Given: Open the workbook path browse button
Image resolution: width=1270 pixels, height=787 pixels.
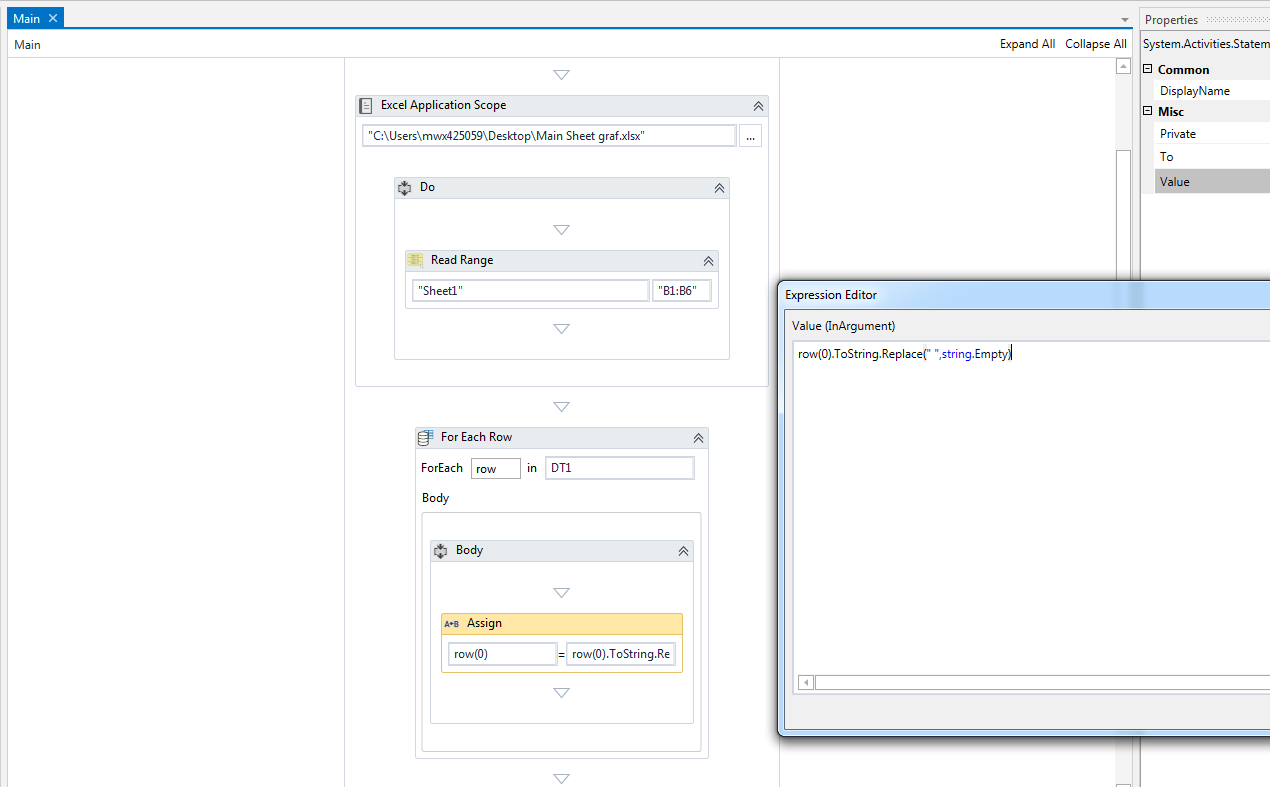Looking at the screenshot, I should 750,135.
